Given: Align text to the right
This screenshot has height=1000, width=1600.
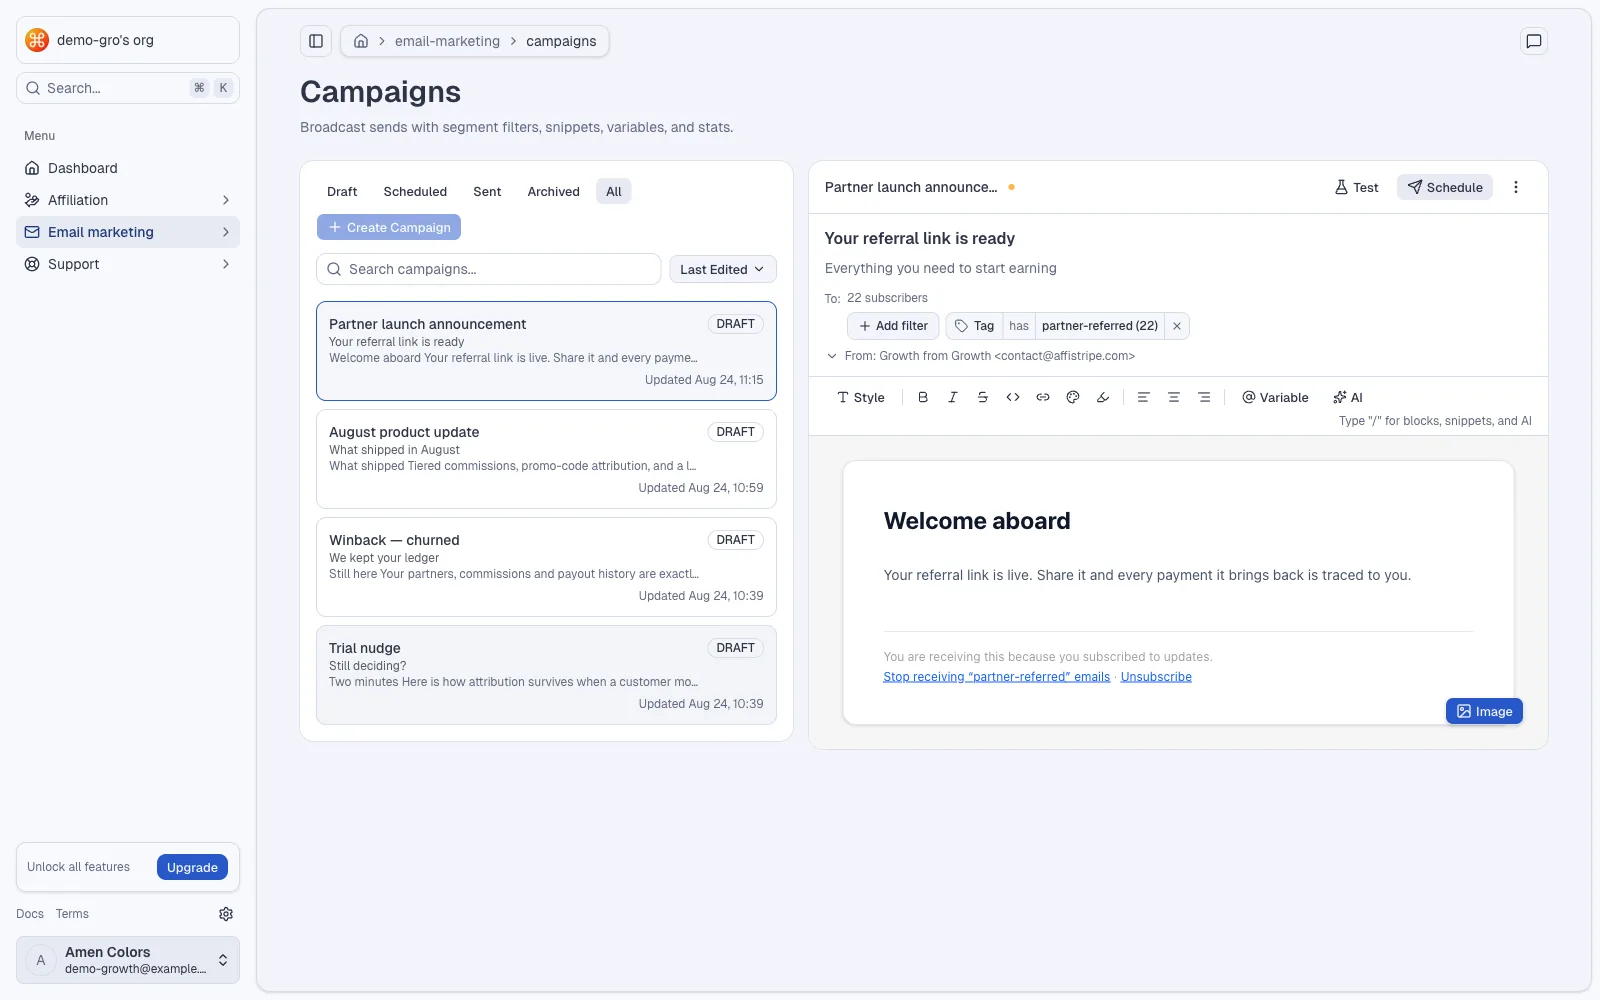Looking at the screenshot, I should point(1204,397).
